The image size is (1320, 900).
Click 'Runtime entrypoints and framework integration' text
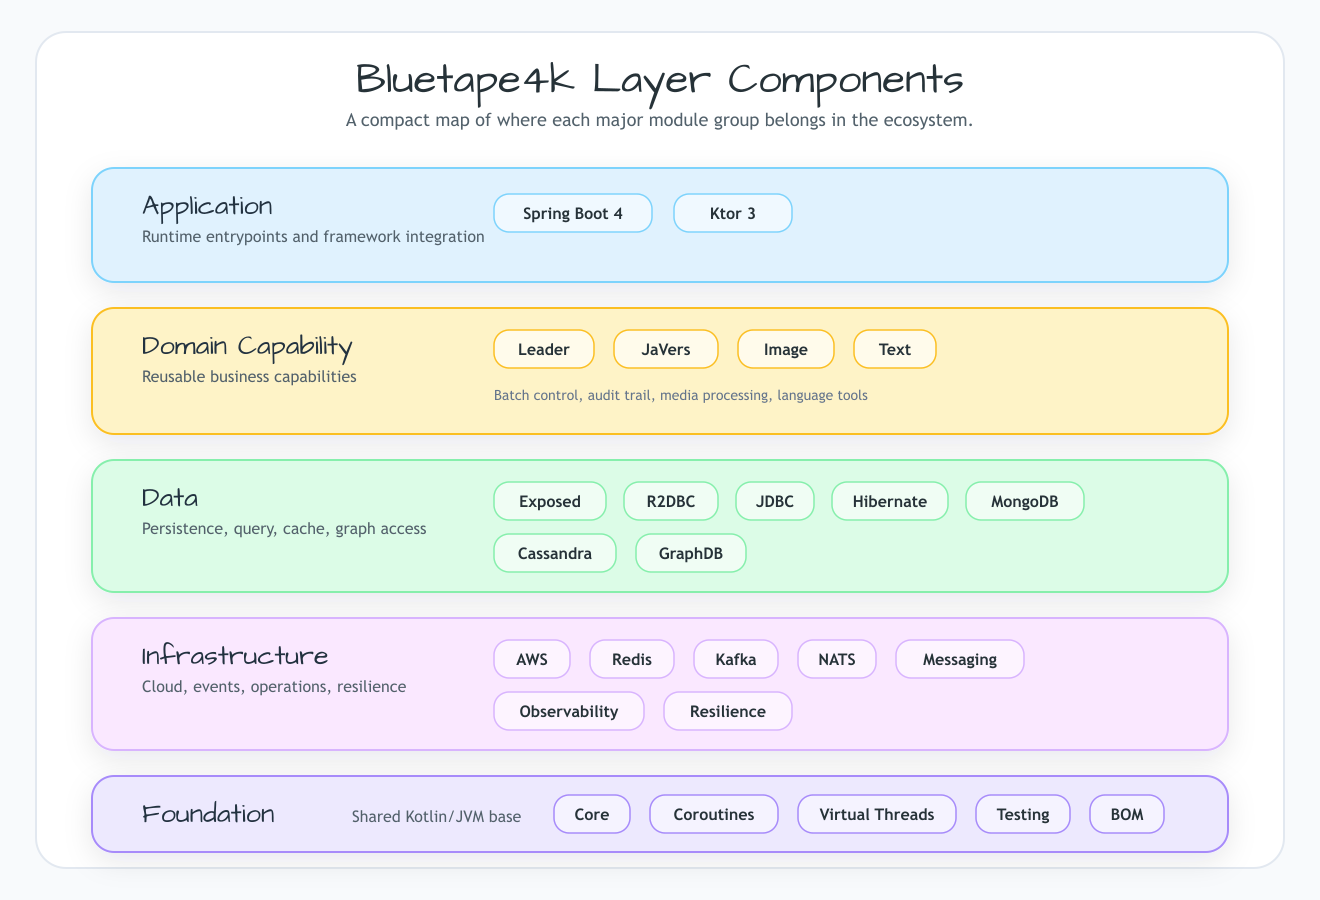313,237
